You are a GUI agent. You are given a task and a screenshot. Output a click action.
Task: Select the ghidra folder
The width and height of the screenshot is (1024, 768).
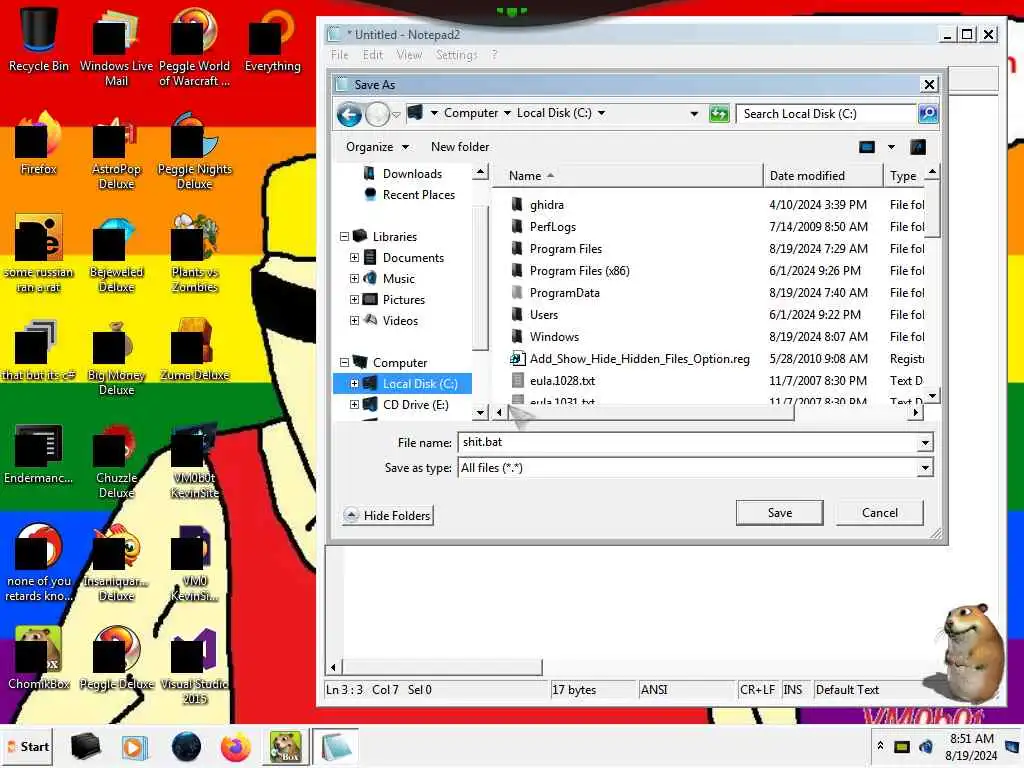tap(547, 205)
